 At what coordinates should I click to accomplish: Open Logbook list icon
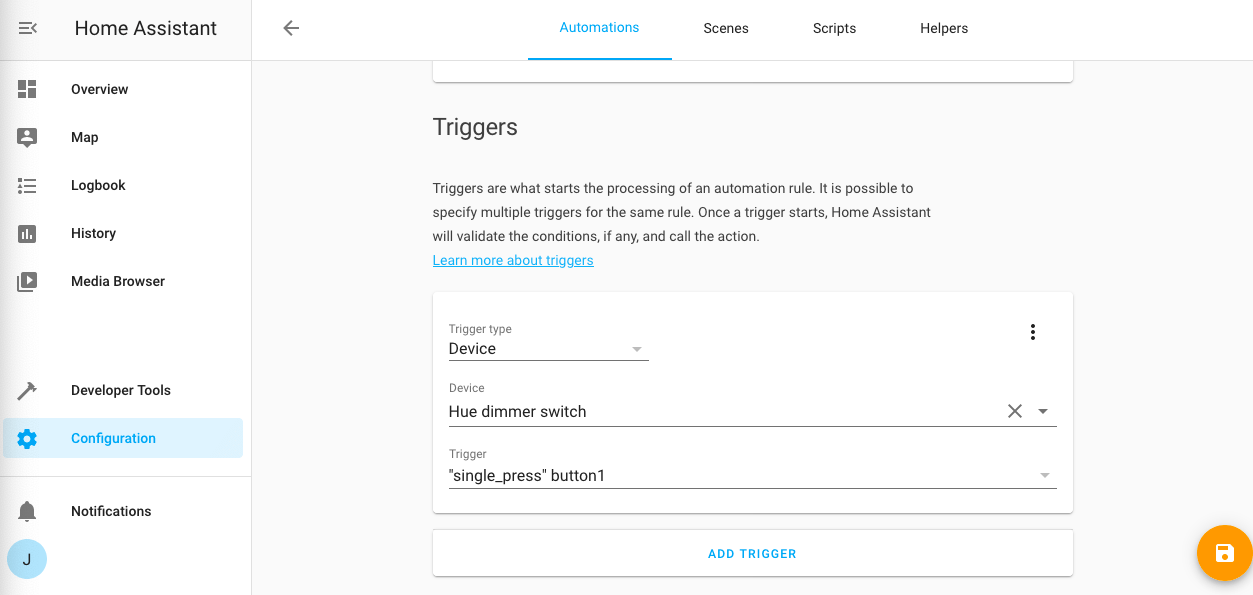(27, 185)
